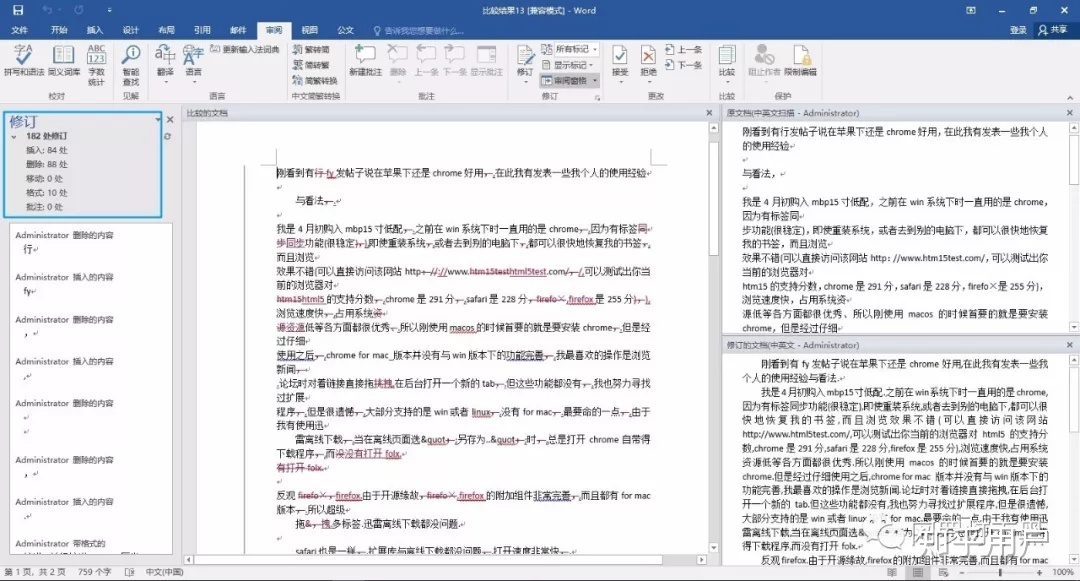Viewport: 1080px width, 581px height.
Task: Switch to the 布局 layout tab
Action: pyautogui.click(x=166, y=30)
